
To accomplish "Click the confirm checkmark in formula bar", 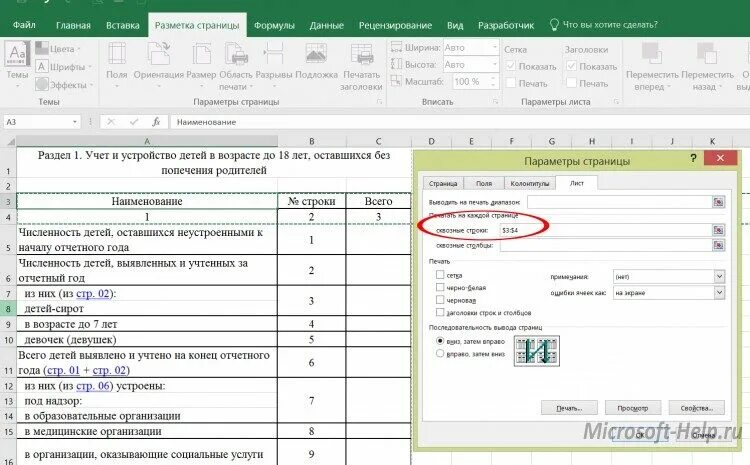I will point(133,122).
